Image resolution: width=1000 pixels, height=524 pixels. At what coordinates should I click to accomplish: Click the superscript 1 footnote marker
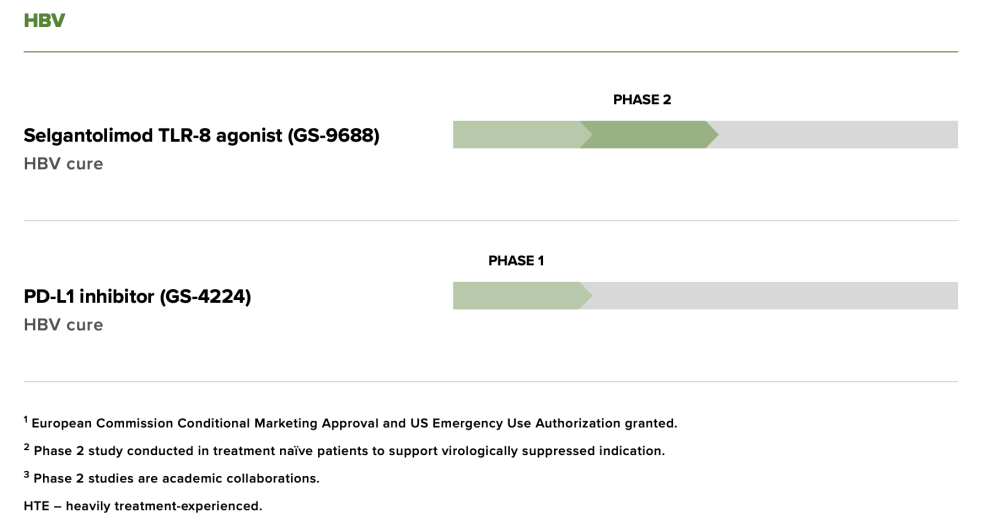tap(26, 419)
